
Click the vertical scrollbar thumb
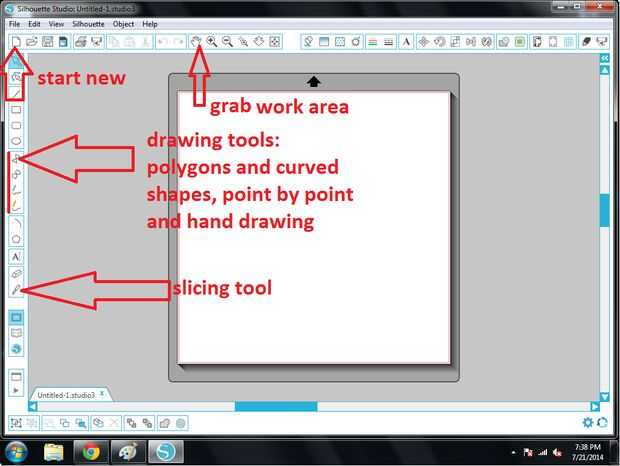pyautogui.click(x=605, y=210)
